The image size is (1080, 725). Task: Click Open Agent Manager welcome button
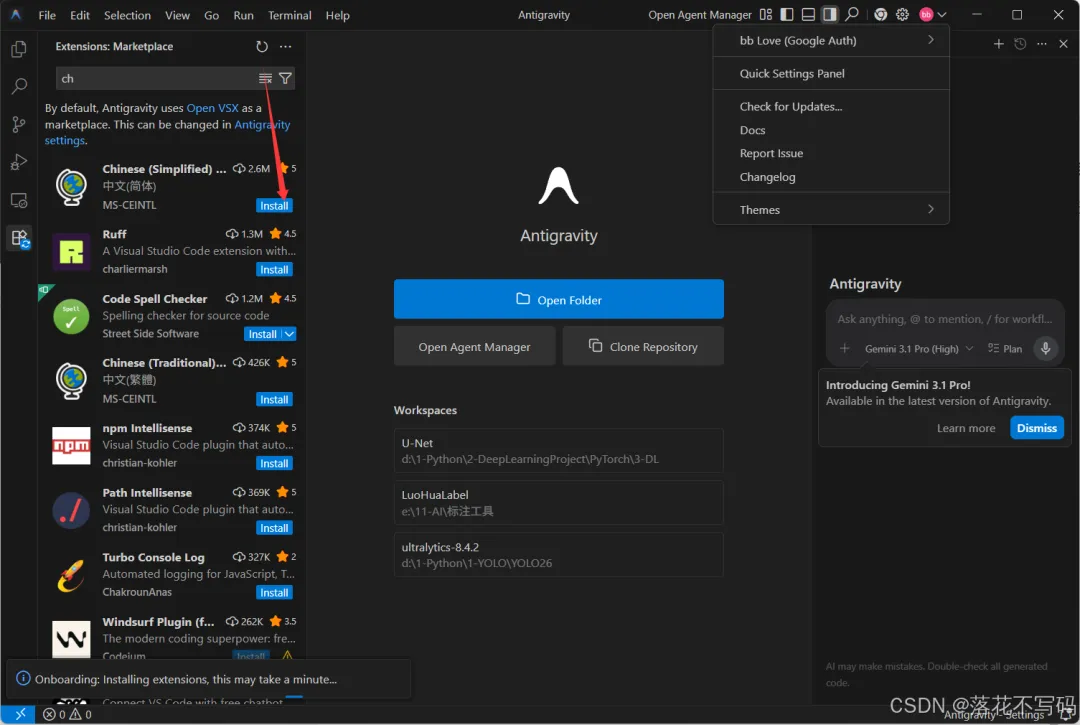pyautogui.click(x=474, y=346)
